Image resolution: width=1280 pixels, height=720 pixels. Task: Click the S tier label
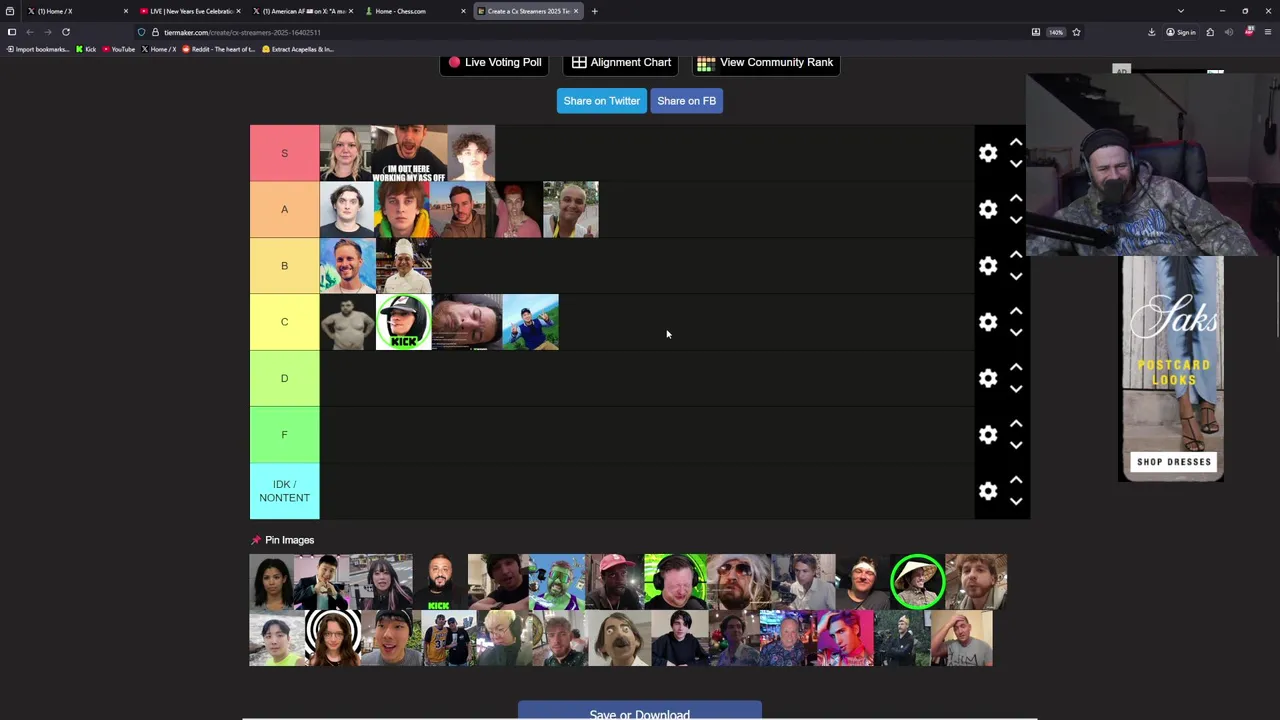284,153
